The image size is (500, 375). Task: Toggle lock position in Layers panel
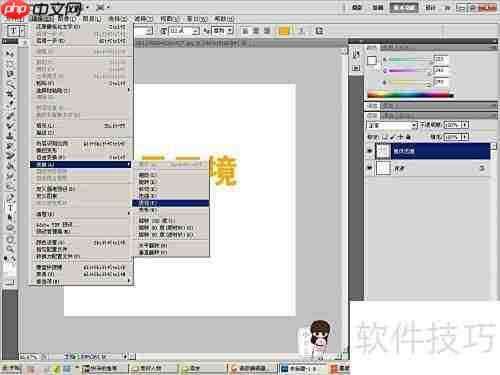(400, 137)
